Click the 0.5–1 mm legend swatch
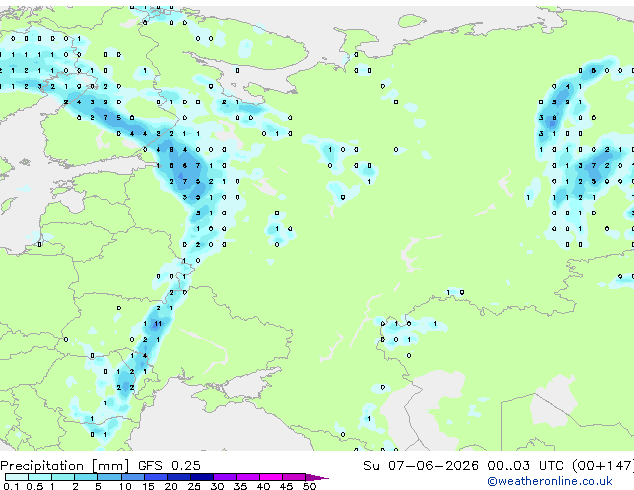This screenshot has height=490, width=634. [40, 477]
